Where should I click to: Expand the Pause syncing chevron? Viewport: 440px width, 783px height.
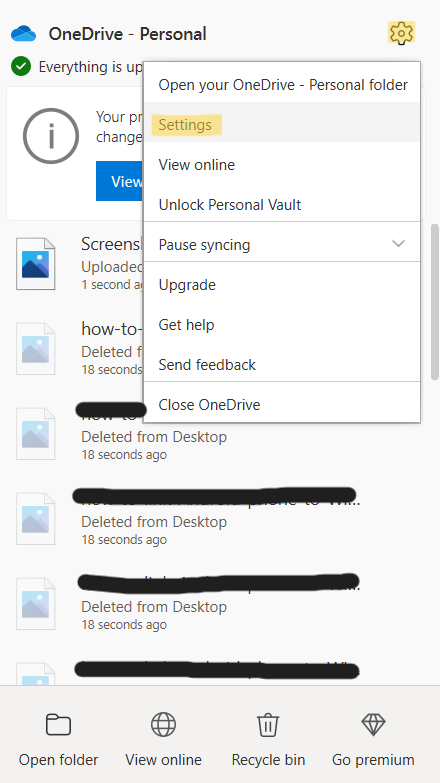click(x=398, y=244)
